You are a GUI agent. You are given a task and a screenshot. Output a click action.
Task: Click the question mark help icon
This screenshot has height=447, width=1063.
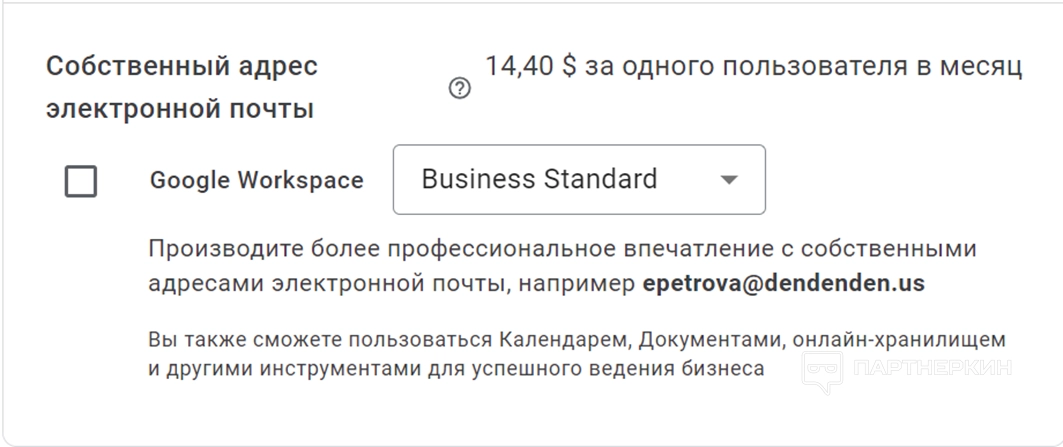click(459, 89)
